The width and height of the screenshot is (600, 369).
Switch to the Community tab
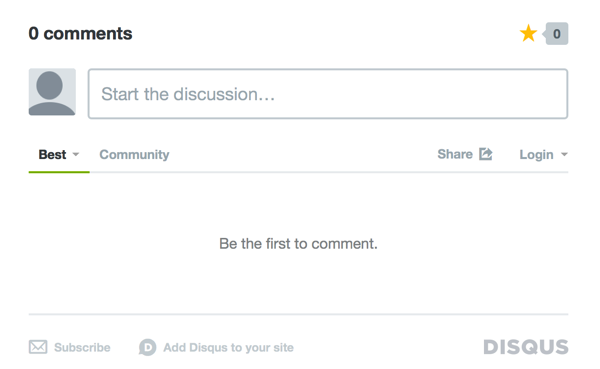[x=134, y=155]
